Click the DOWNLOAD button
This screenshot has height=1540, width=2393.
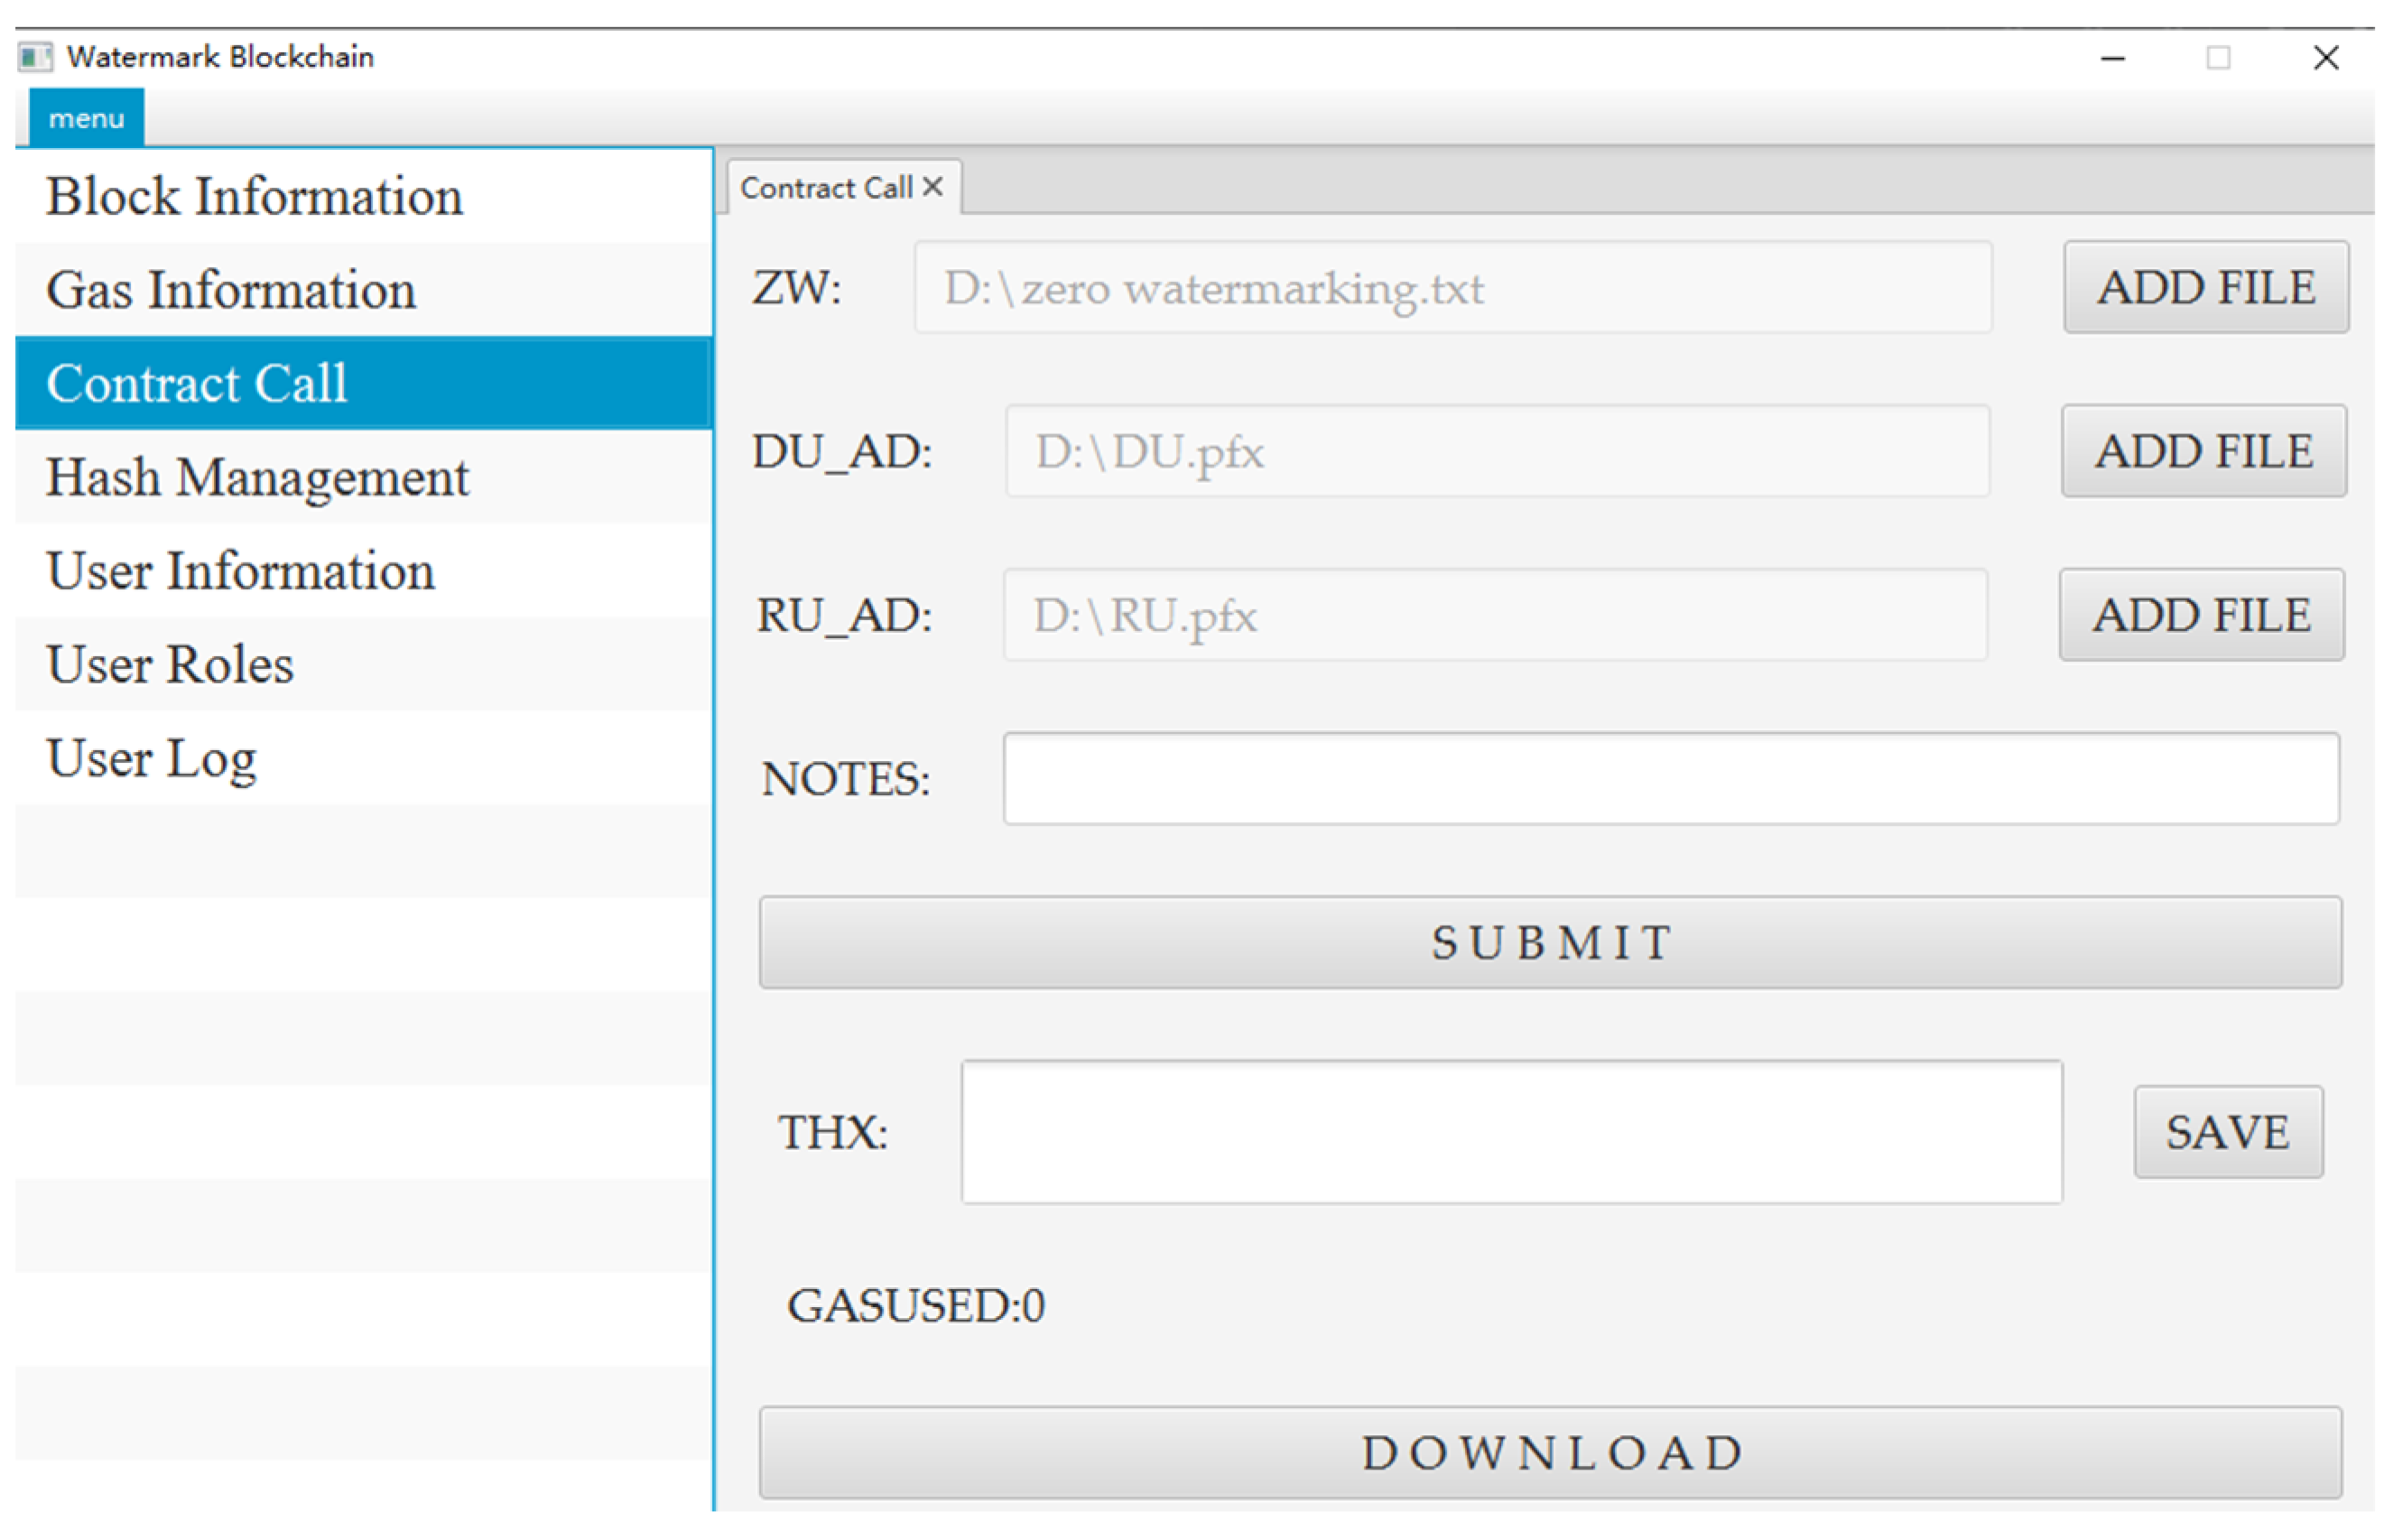point(1550,1453)
